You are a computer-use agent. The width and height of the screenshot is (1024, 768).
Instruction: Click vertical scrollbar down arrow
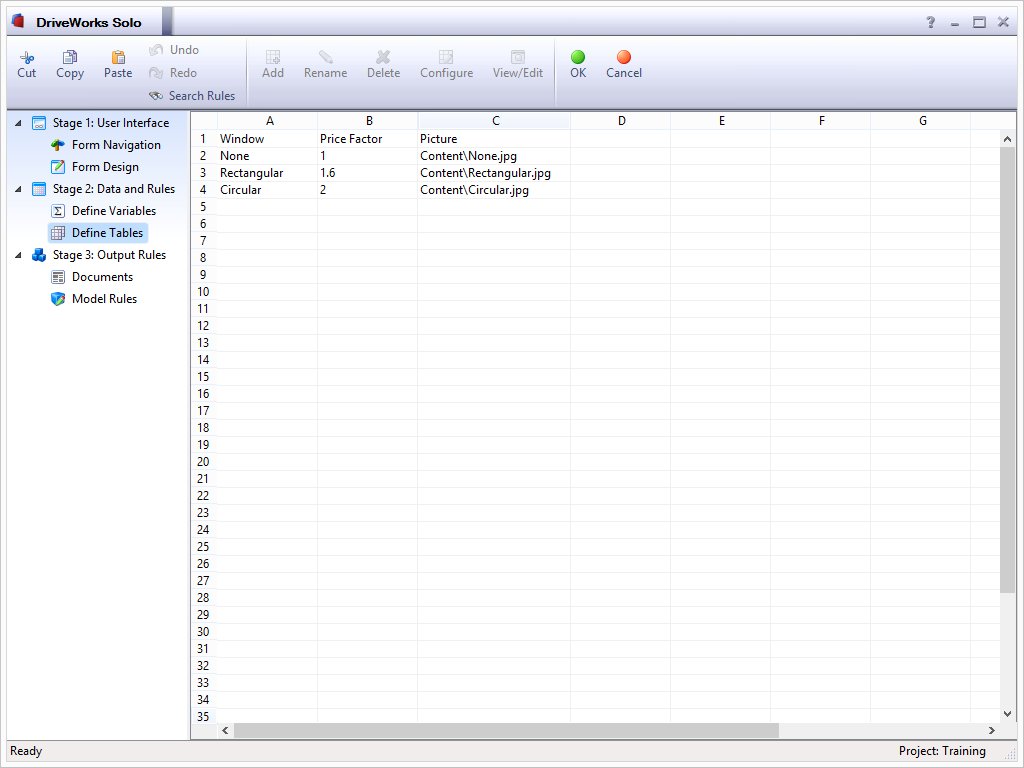click(1007, 714)
